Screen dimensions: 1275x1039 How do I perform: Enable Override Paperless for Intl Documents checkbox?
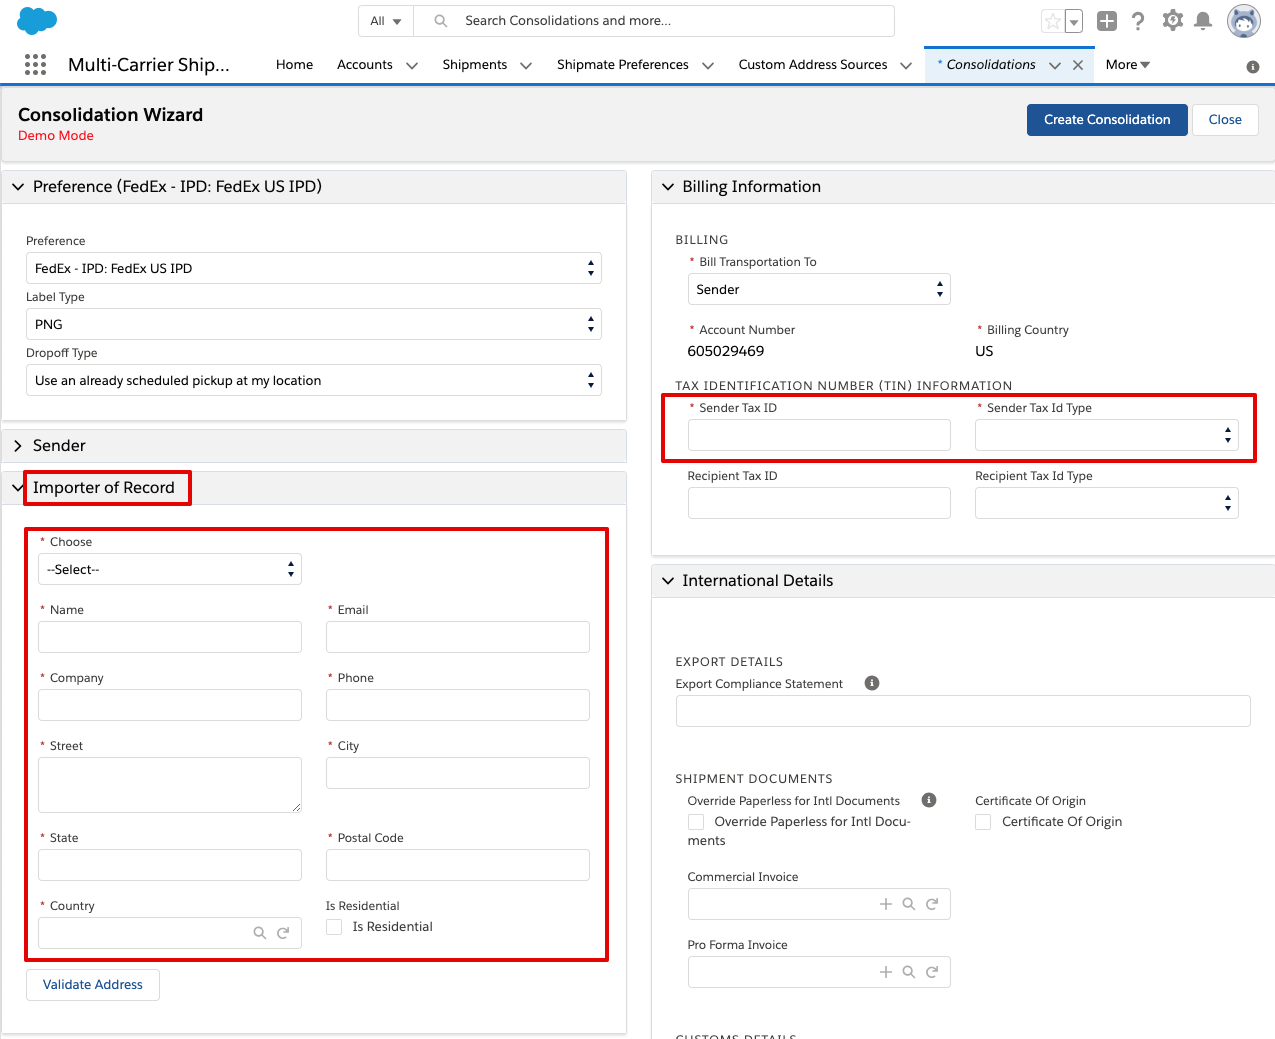[696, 822]
